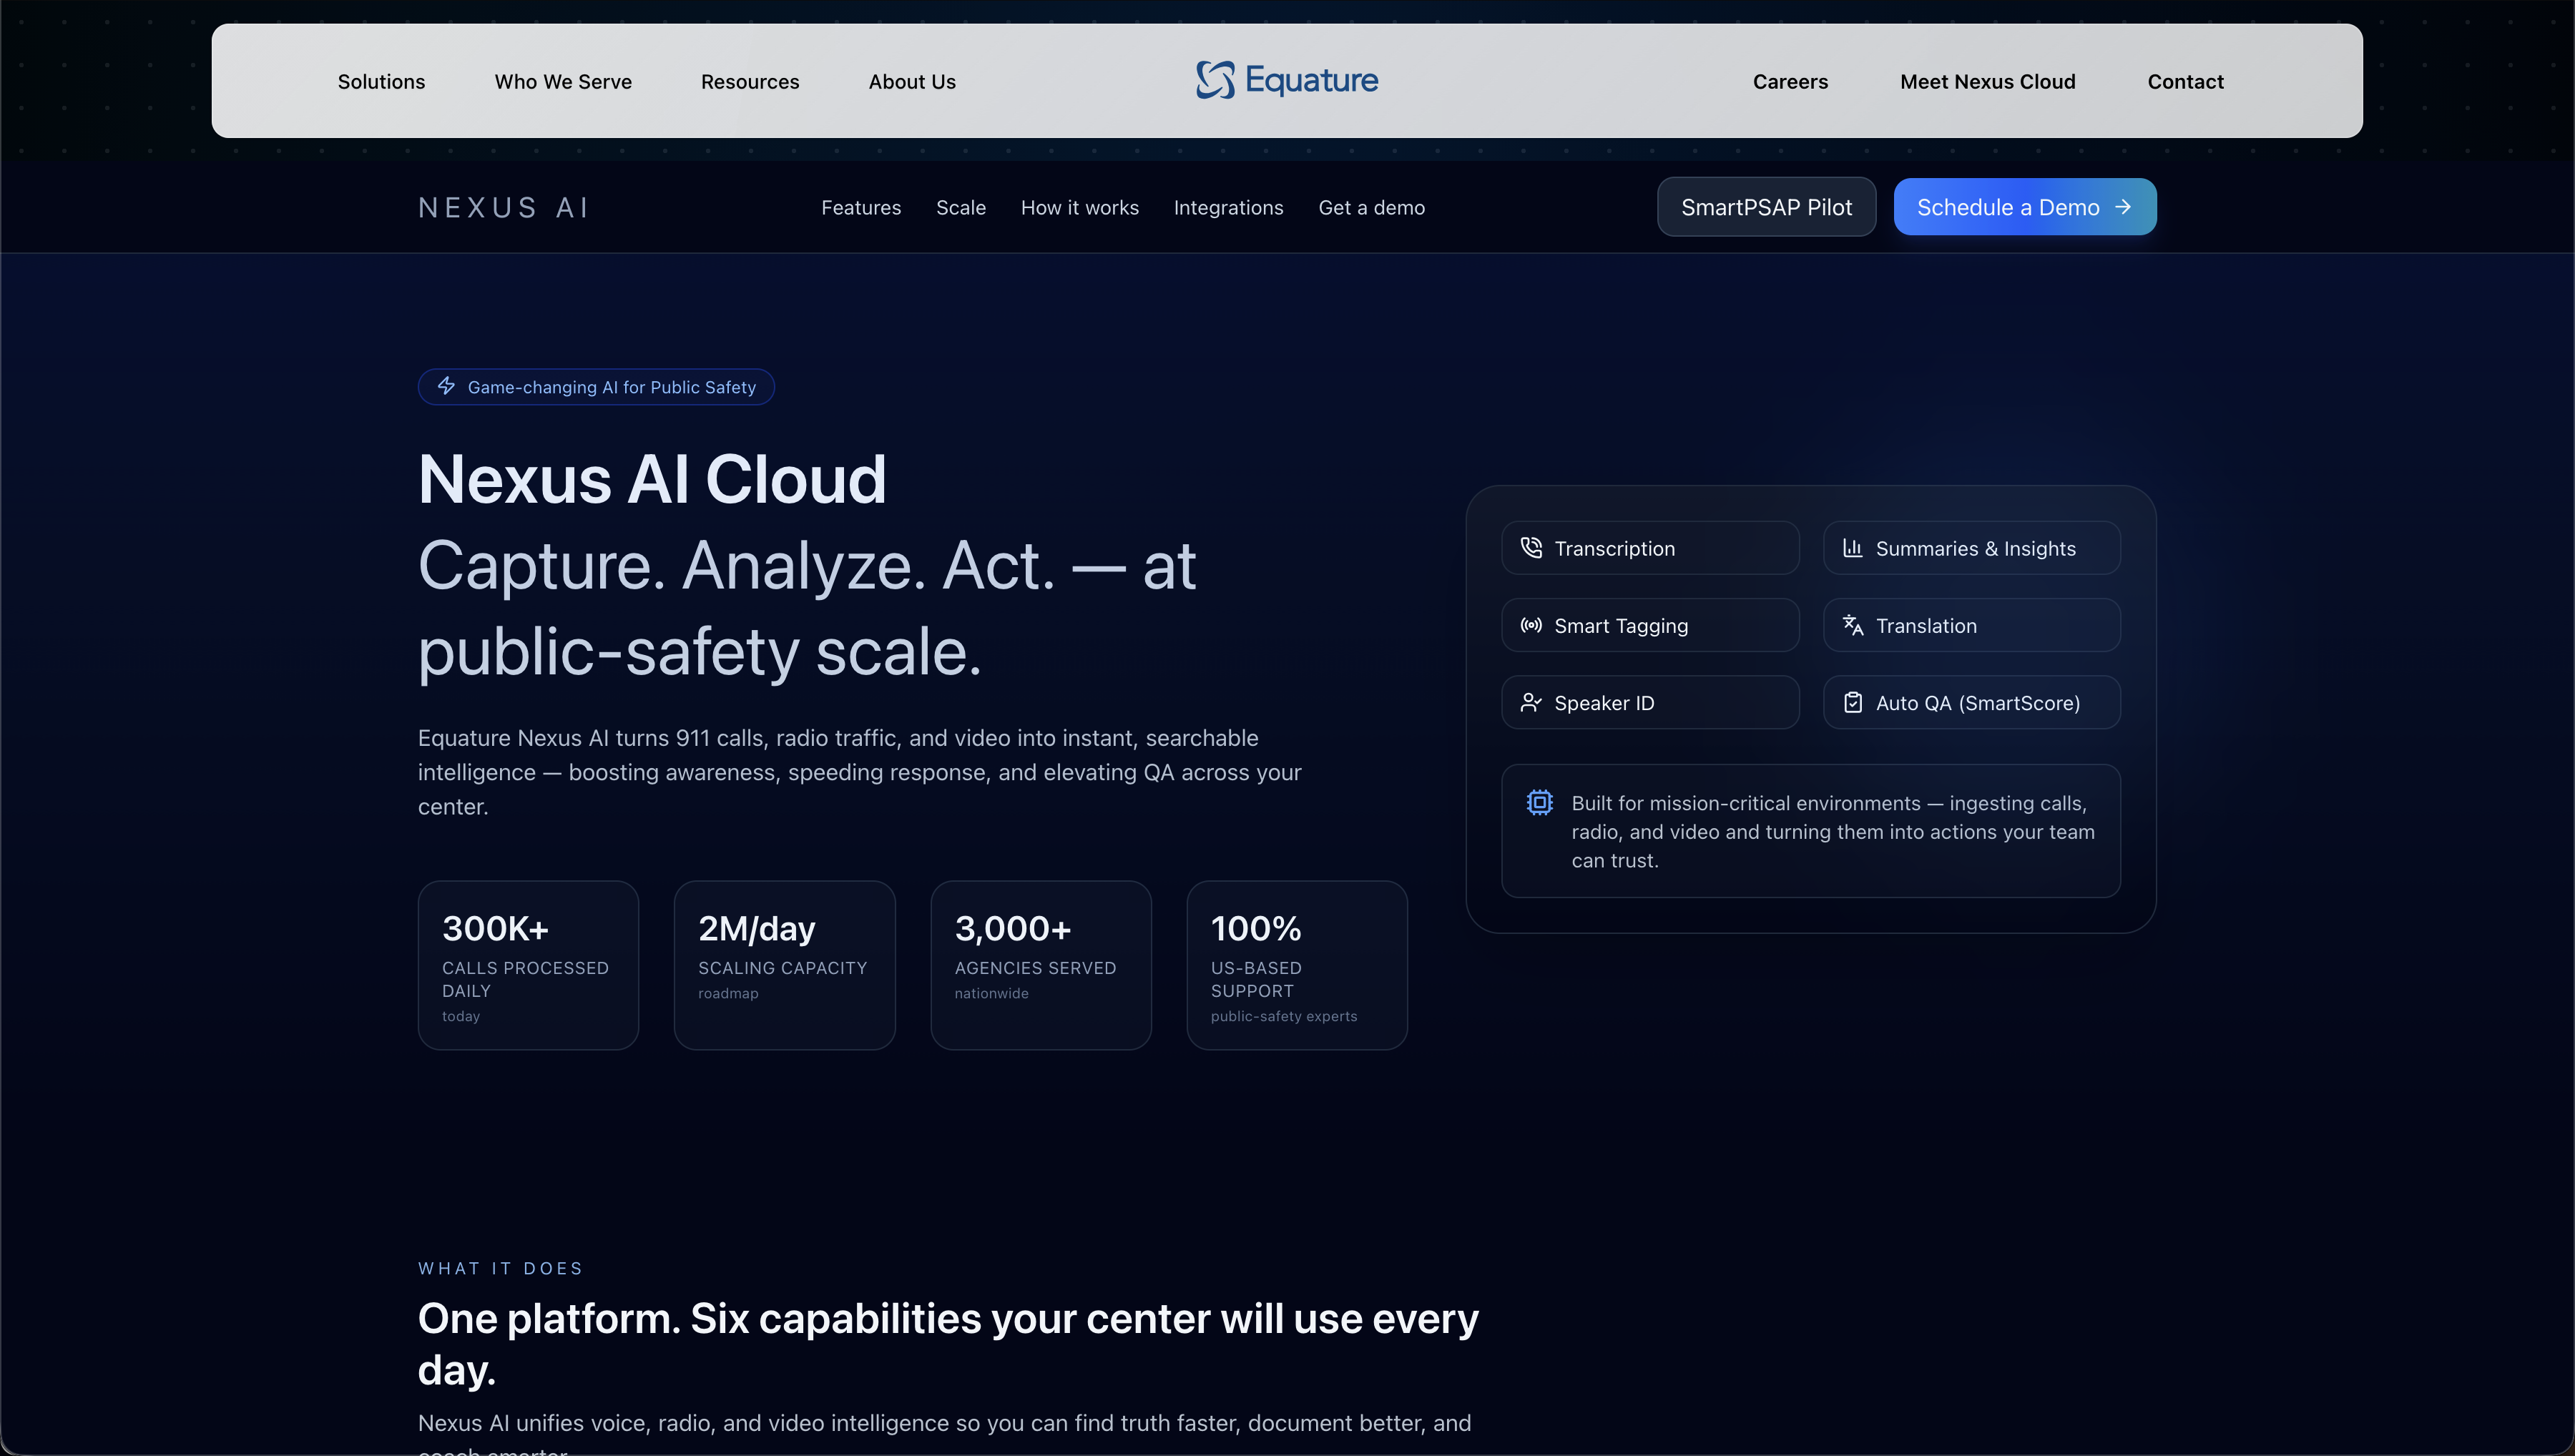The image size is (2575, 1456).
Task: Expand the Who We Serve menu
Action: pos(563,81)
